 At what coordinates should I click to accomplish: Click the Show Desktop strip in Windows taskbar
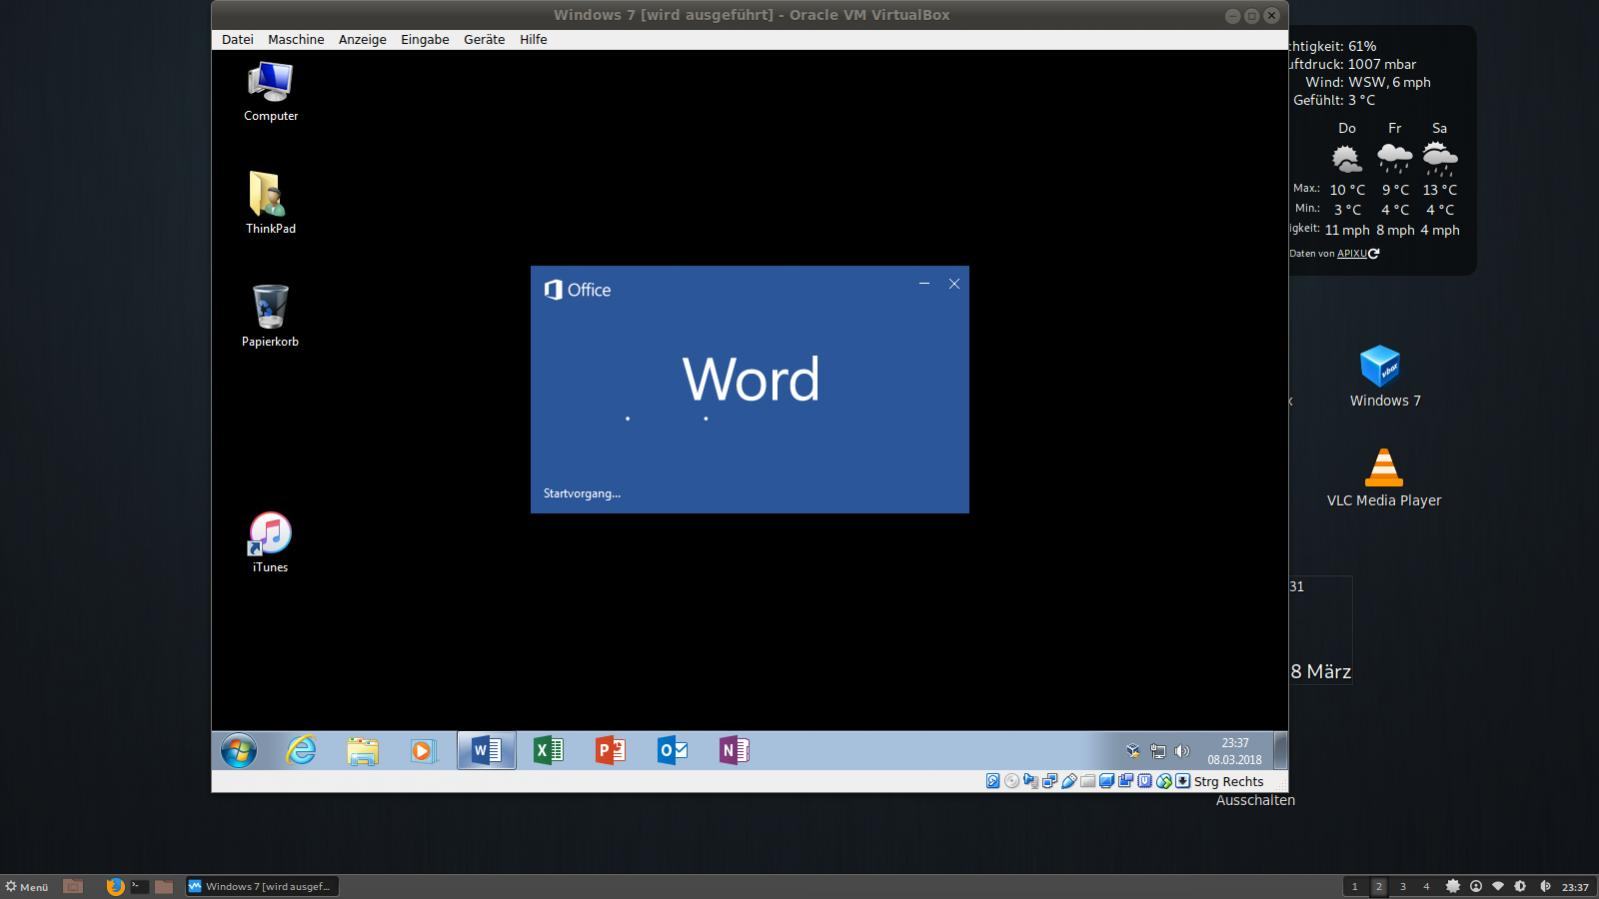coord(1280,751)
